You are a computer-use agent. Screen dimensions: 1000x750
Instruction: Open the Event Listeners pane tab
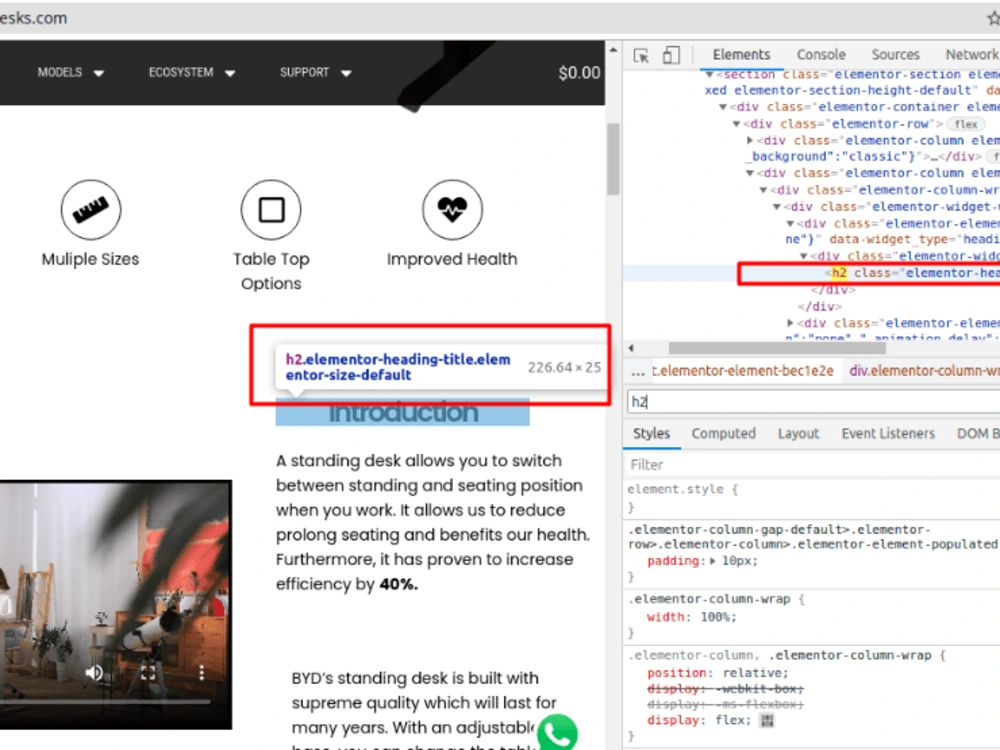click(x=888, y=434)
